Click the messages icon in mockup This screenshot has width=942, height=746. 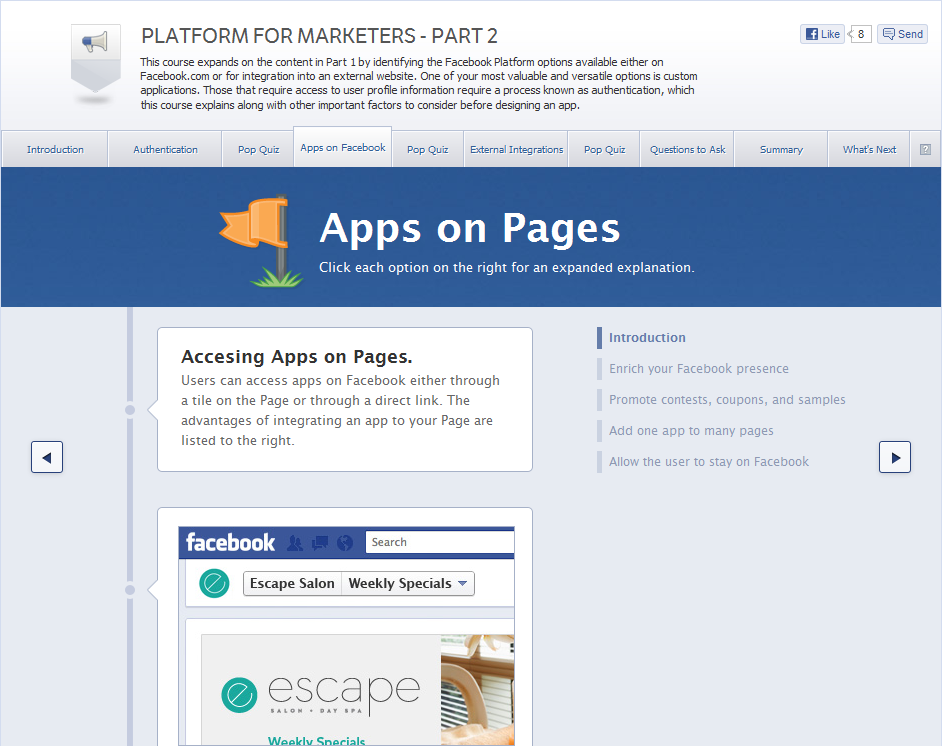tap(320, 543)
